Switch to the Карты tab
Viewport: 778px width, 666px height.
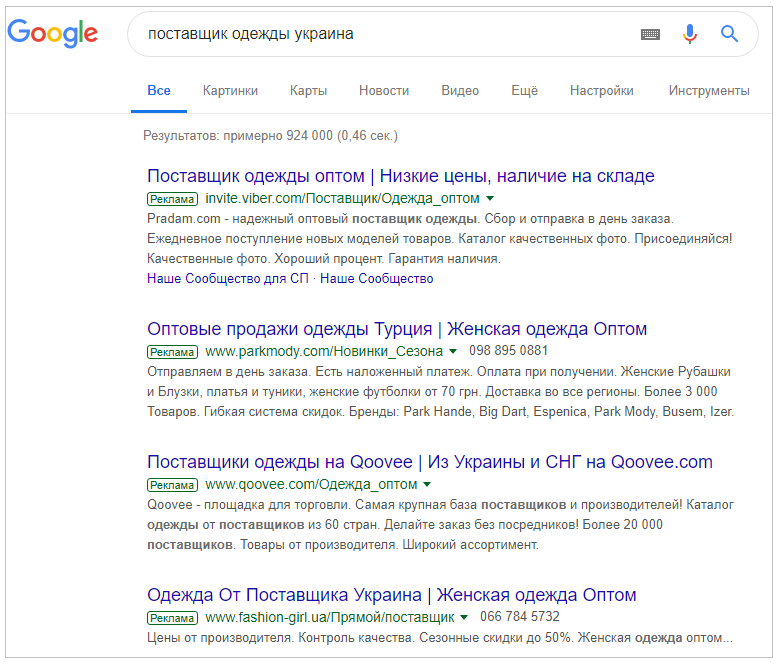coord(309,91)
